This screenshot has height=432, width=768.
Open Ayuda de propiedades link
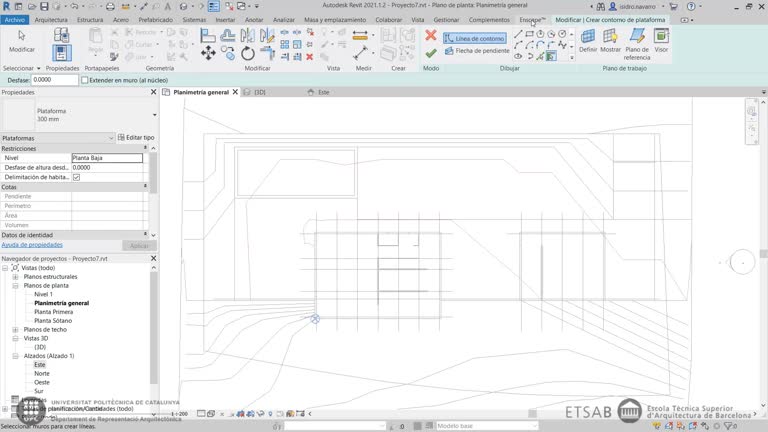coord(32,244)
